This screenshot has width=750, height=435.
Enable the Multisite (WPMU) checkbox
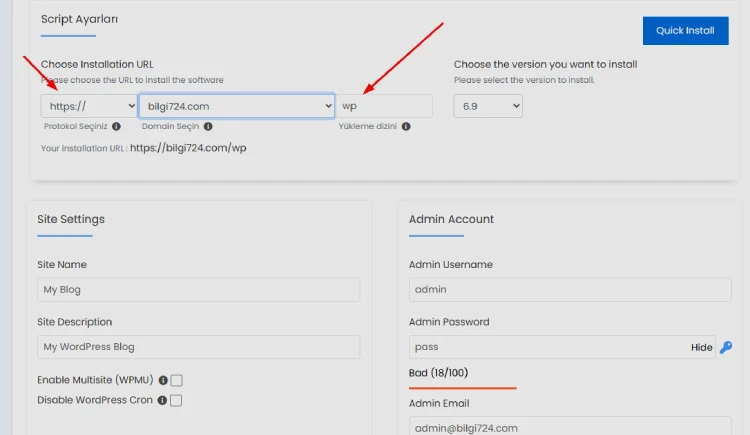point(176,381)
